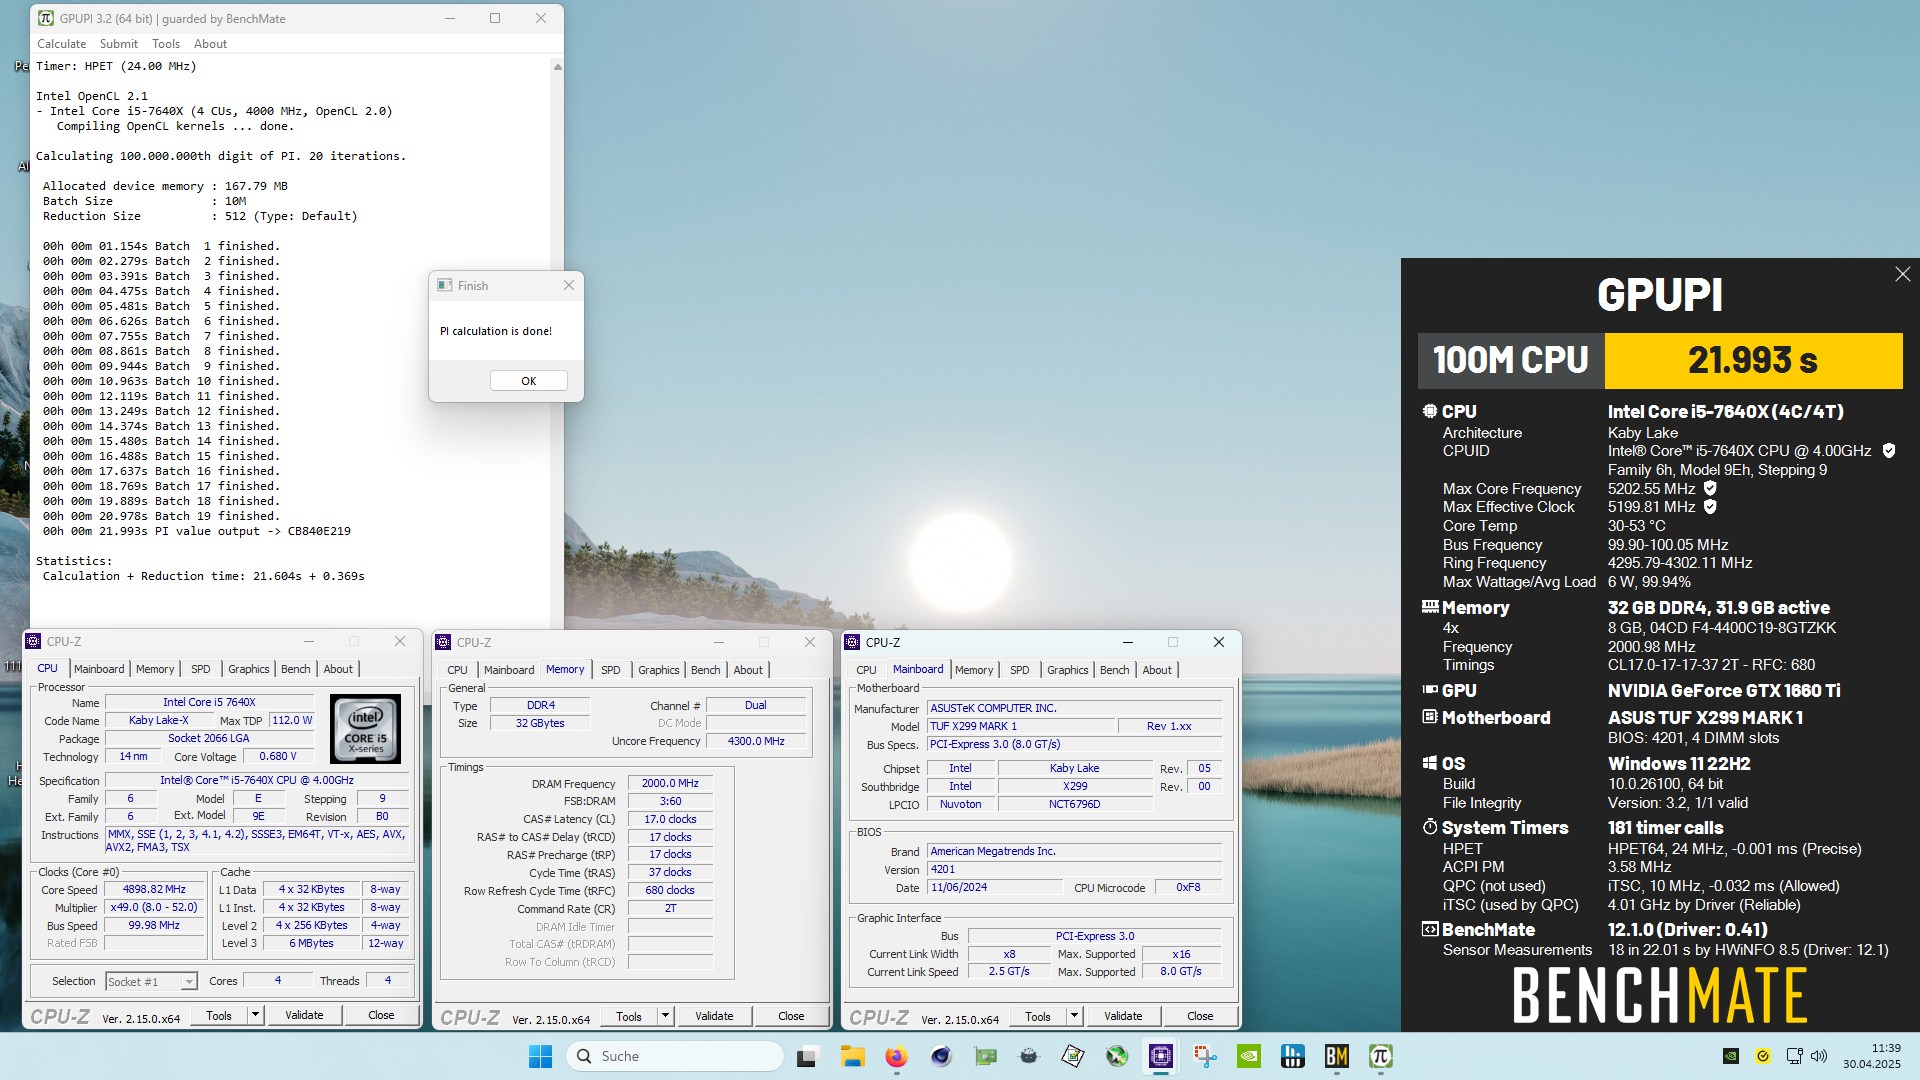
Task: Open SPD tab in right CPU-Z window
Action: pos(1020,670)
